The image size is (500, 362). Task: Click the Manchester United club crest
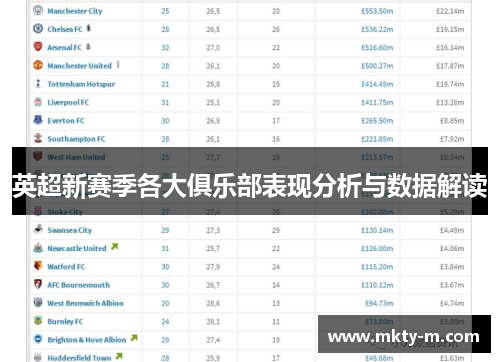[38, 65]
